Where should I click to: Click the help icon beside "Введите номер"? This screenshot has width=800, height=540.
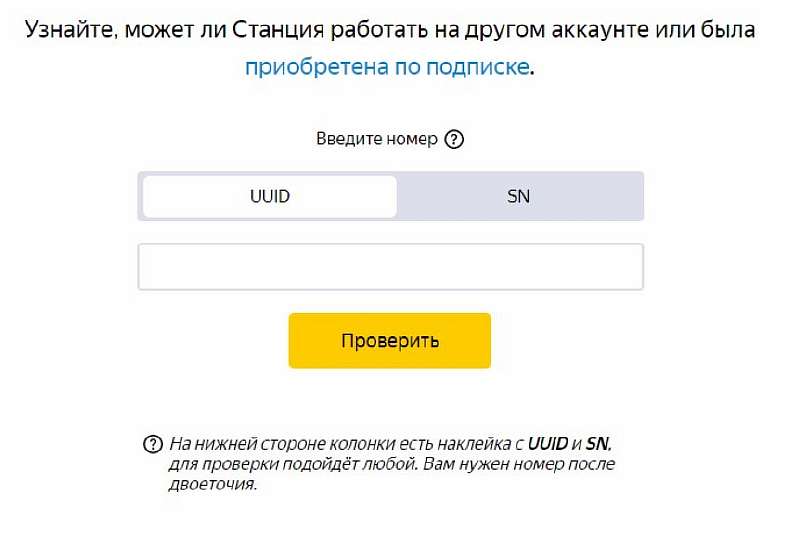[455, 139]
